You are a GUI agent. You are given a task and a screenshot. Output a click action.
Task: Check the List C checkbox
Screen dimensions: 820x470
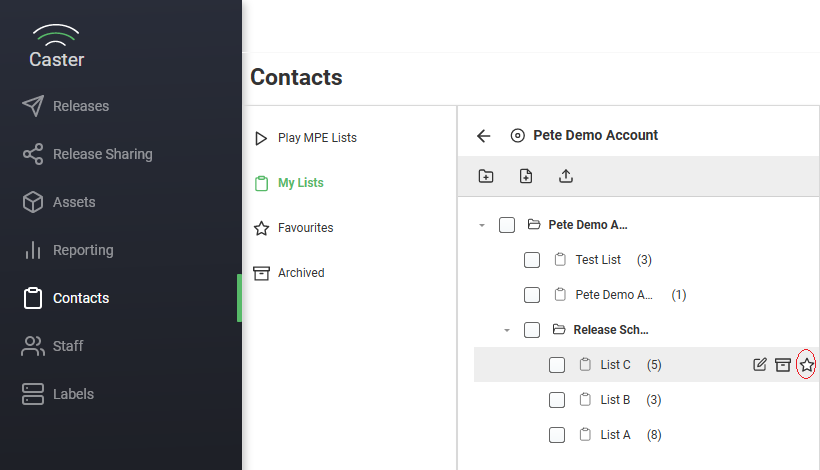(x=557, y=365)
